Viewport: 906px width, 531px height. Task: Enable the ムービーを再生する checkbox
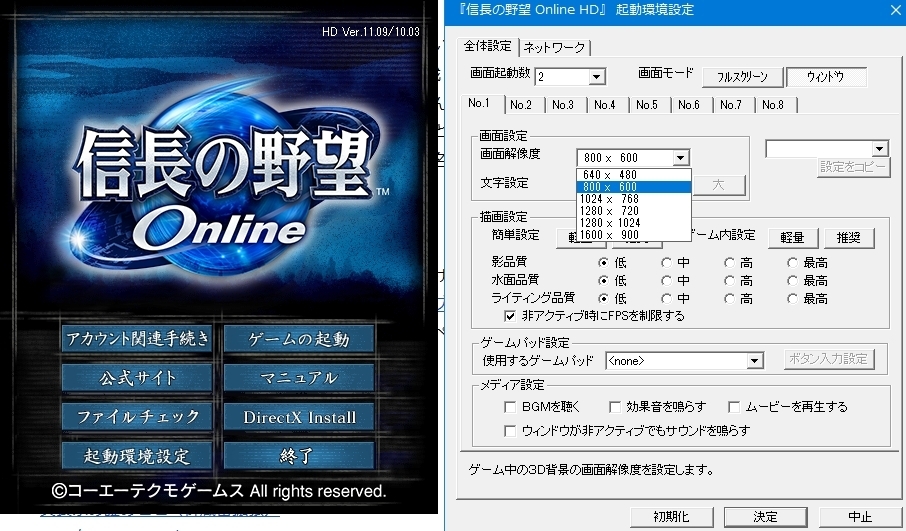coord(734,407)
